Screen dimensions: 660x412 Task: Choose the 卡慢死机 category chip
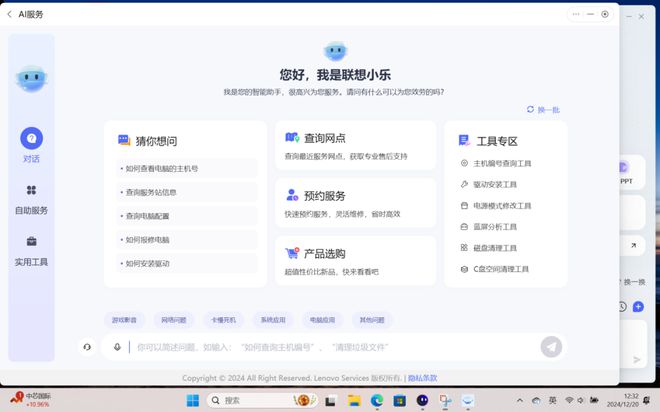point(223,320)
